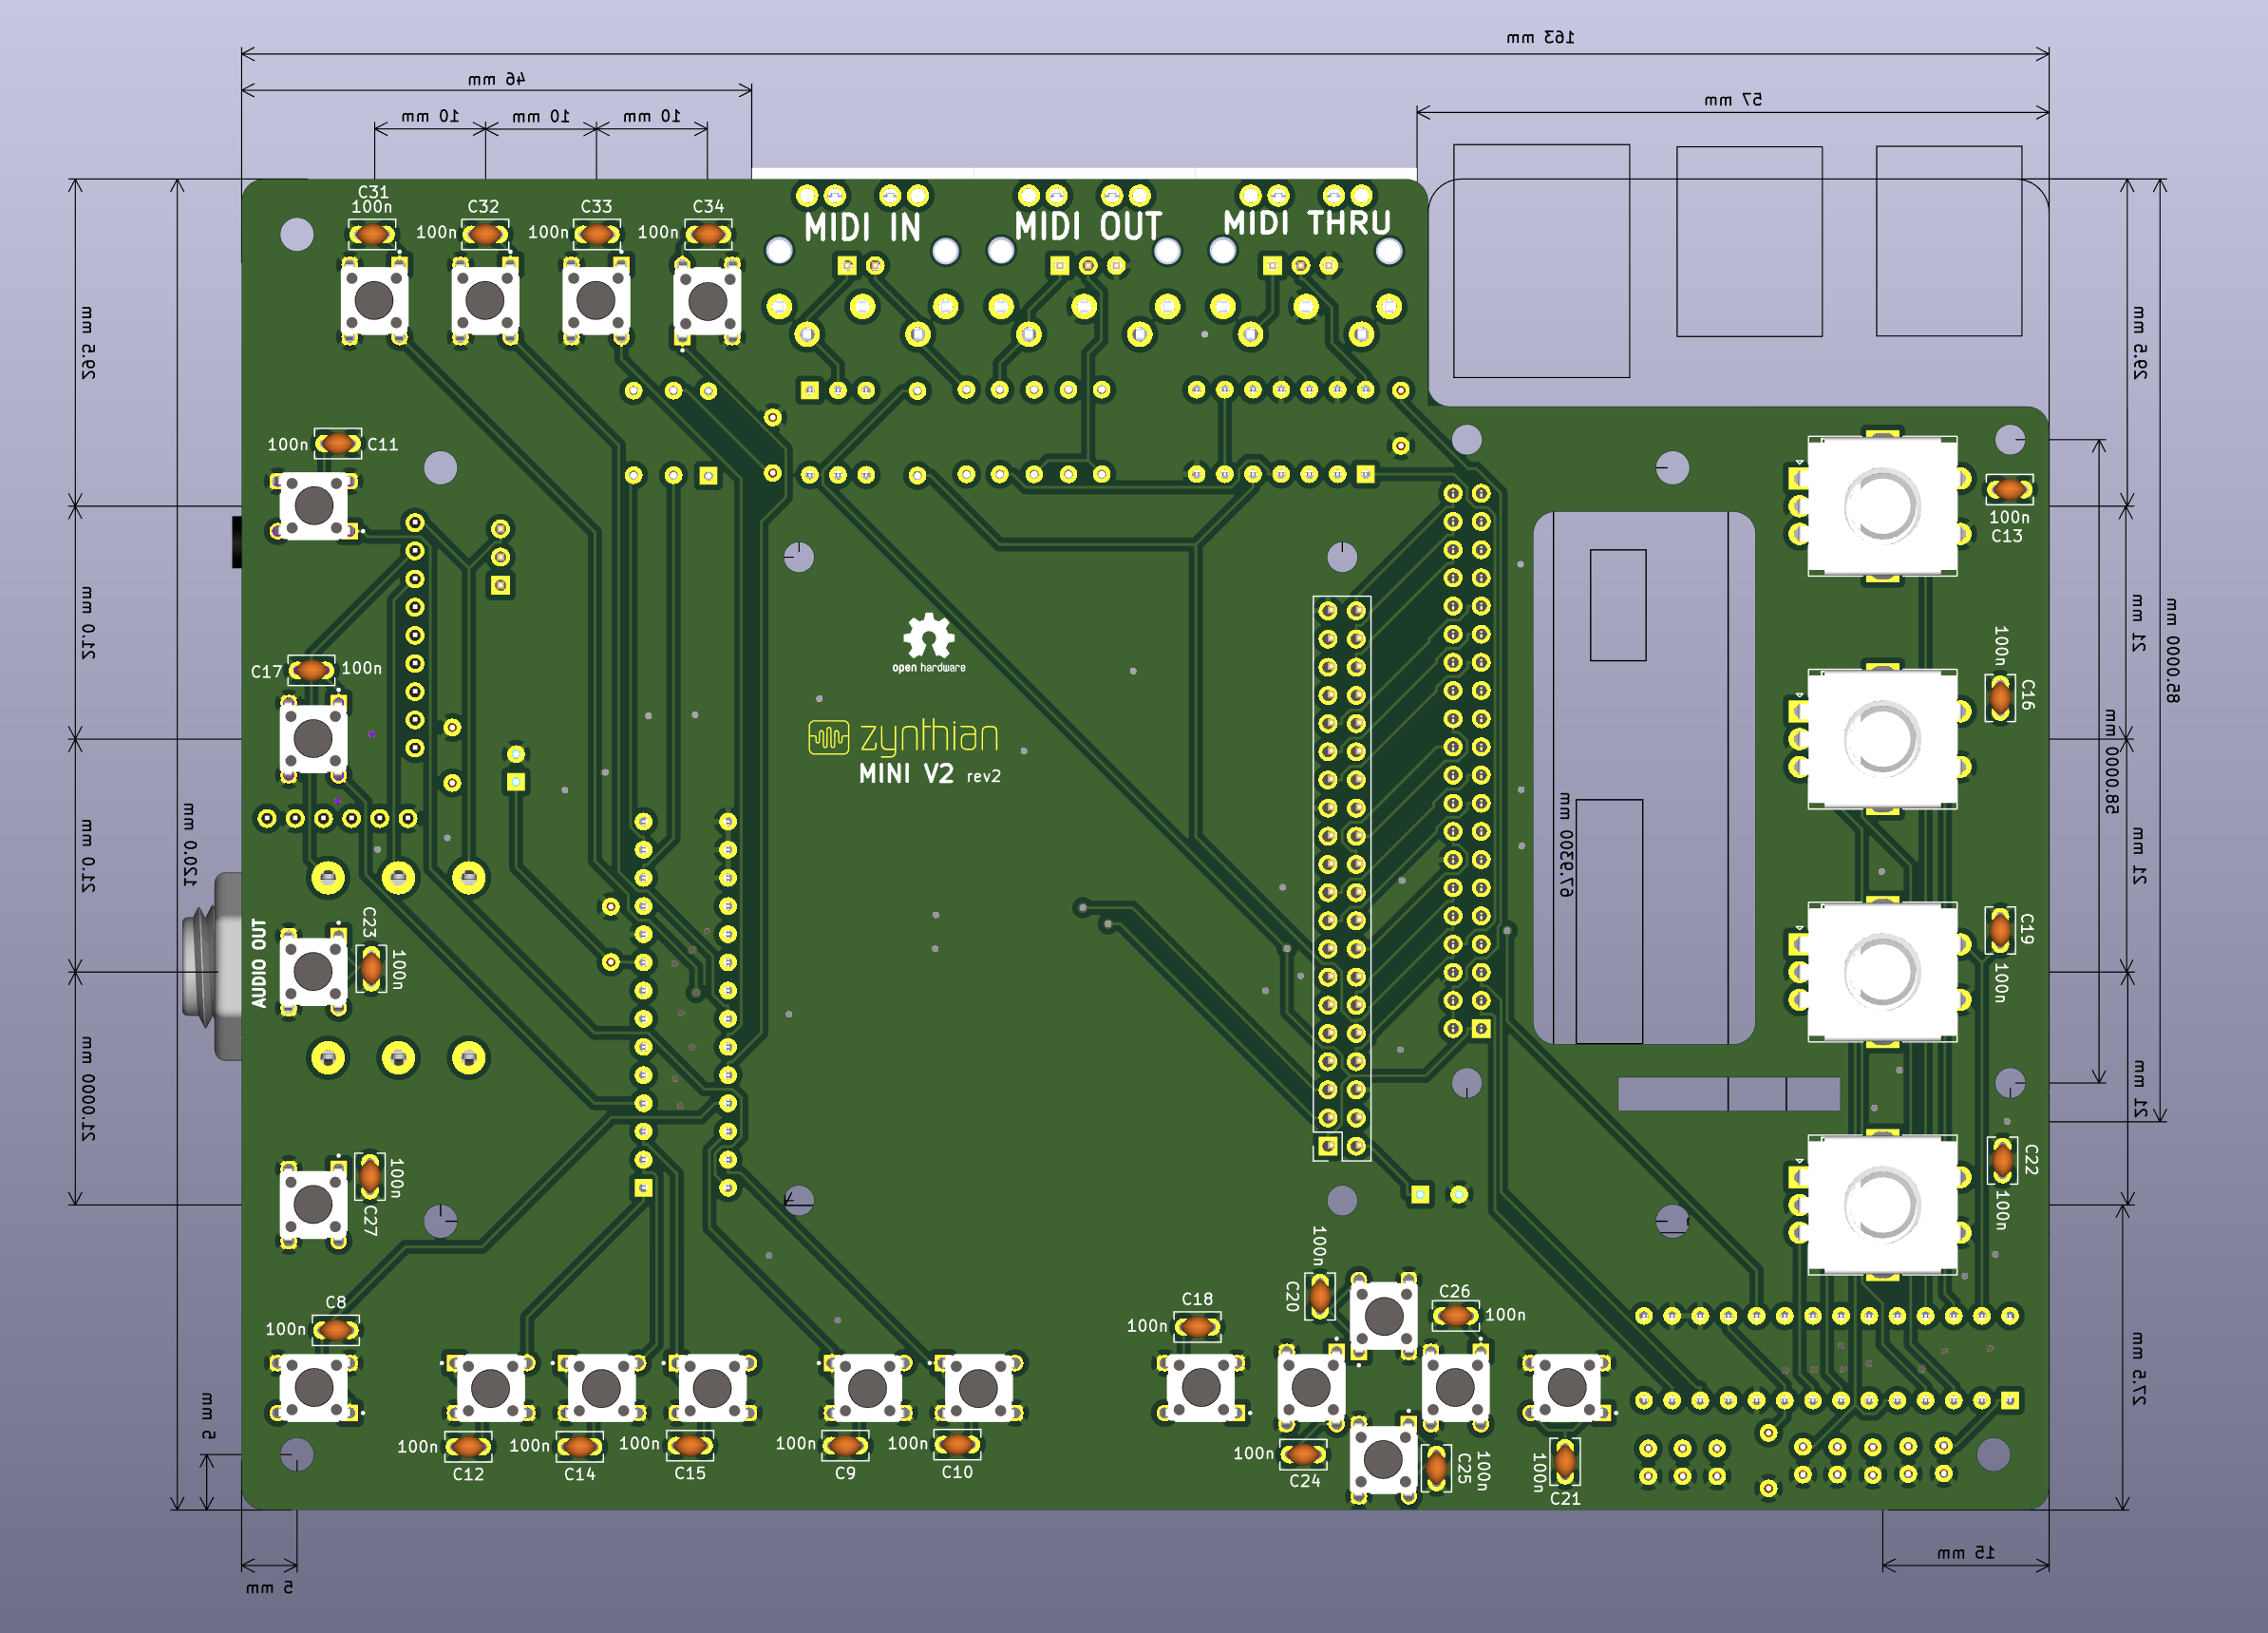Click the rotary encoder beside capacitor C22
The image size is (2268, 1633).
(x=1882, y=1205)
